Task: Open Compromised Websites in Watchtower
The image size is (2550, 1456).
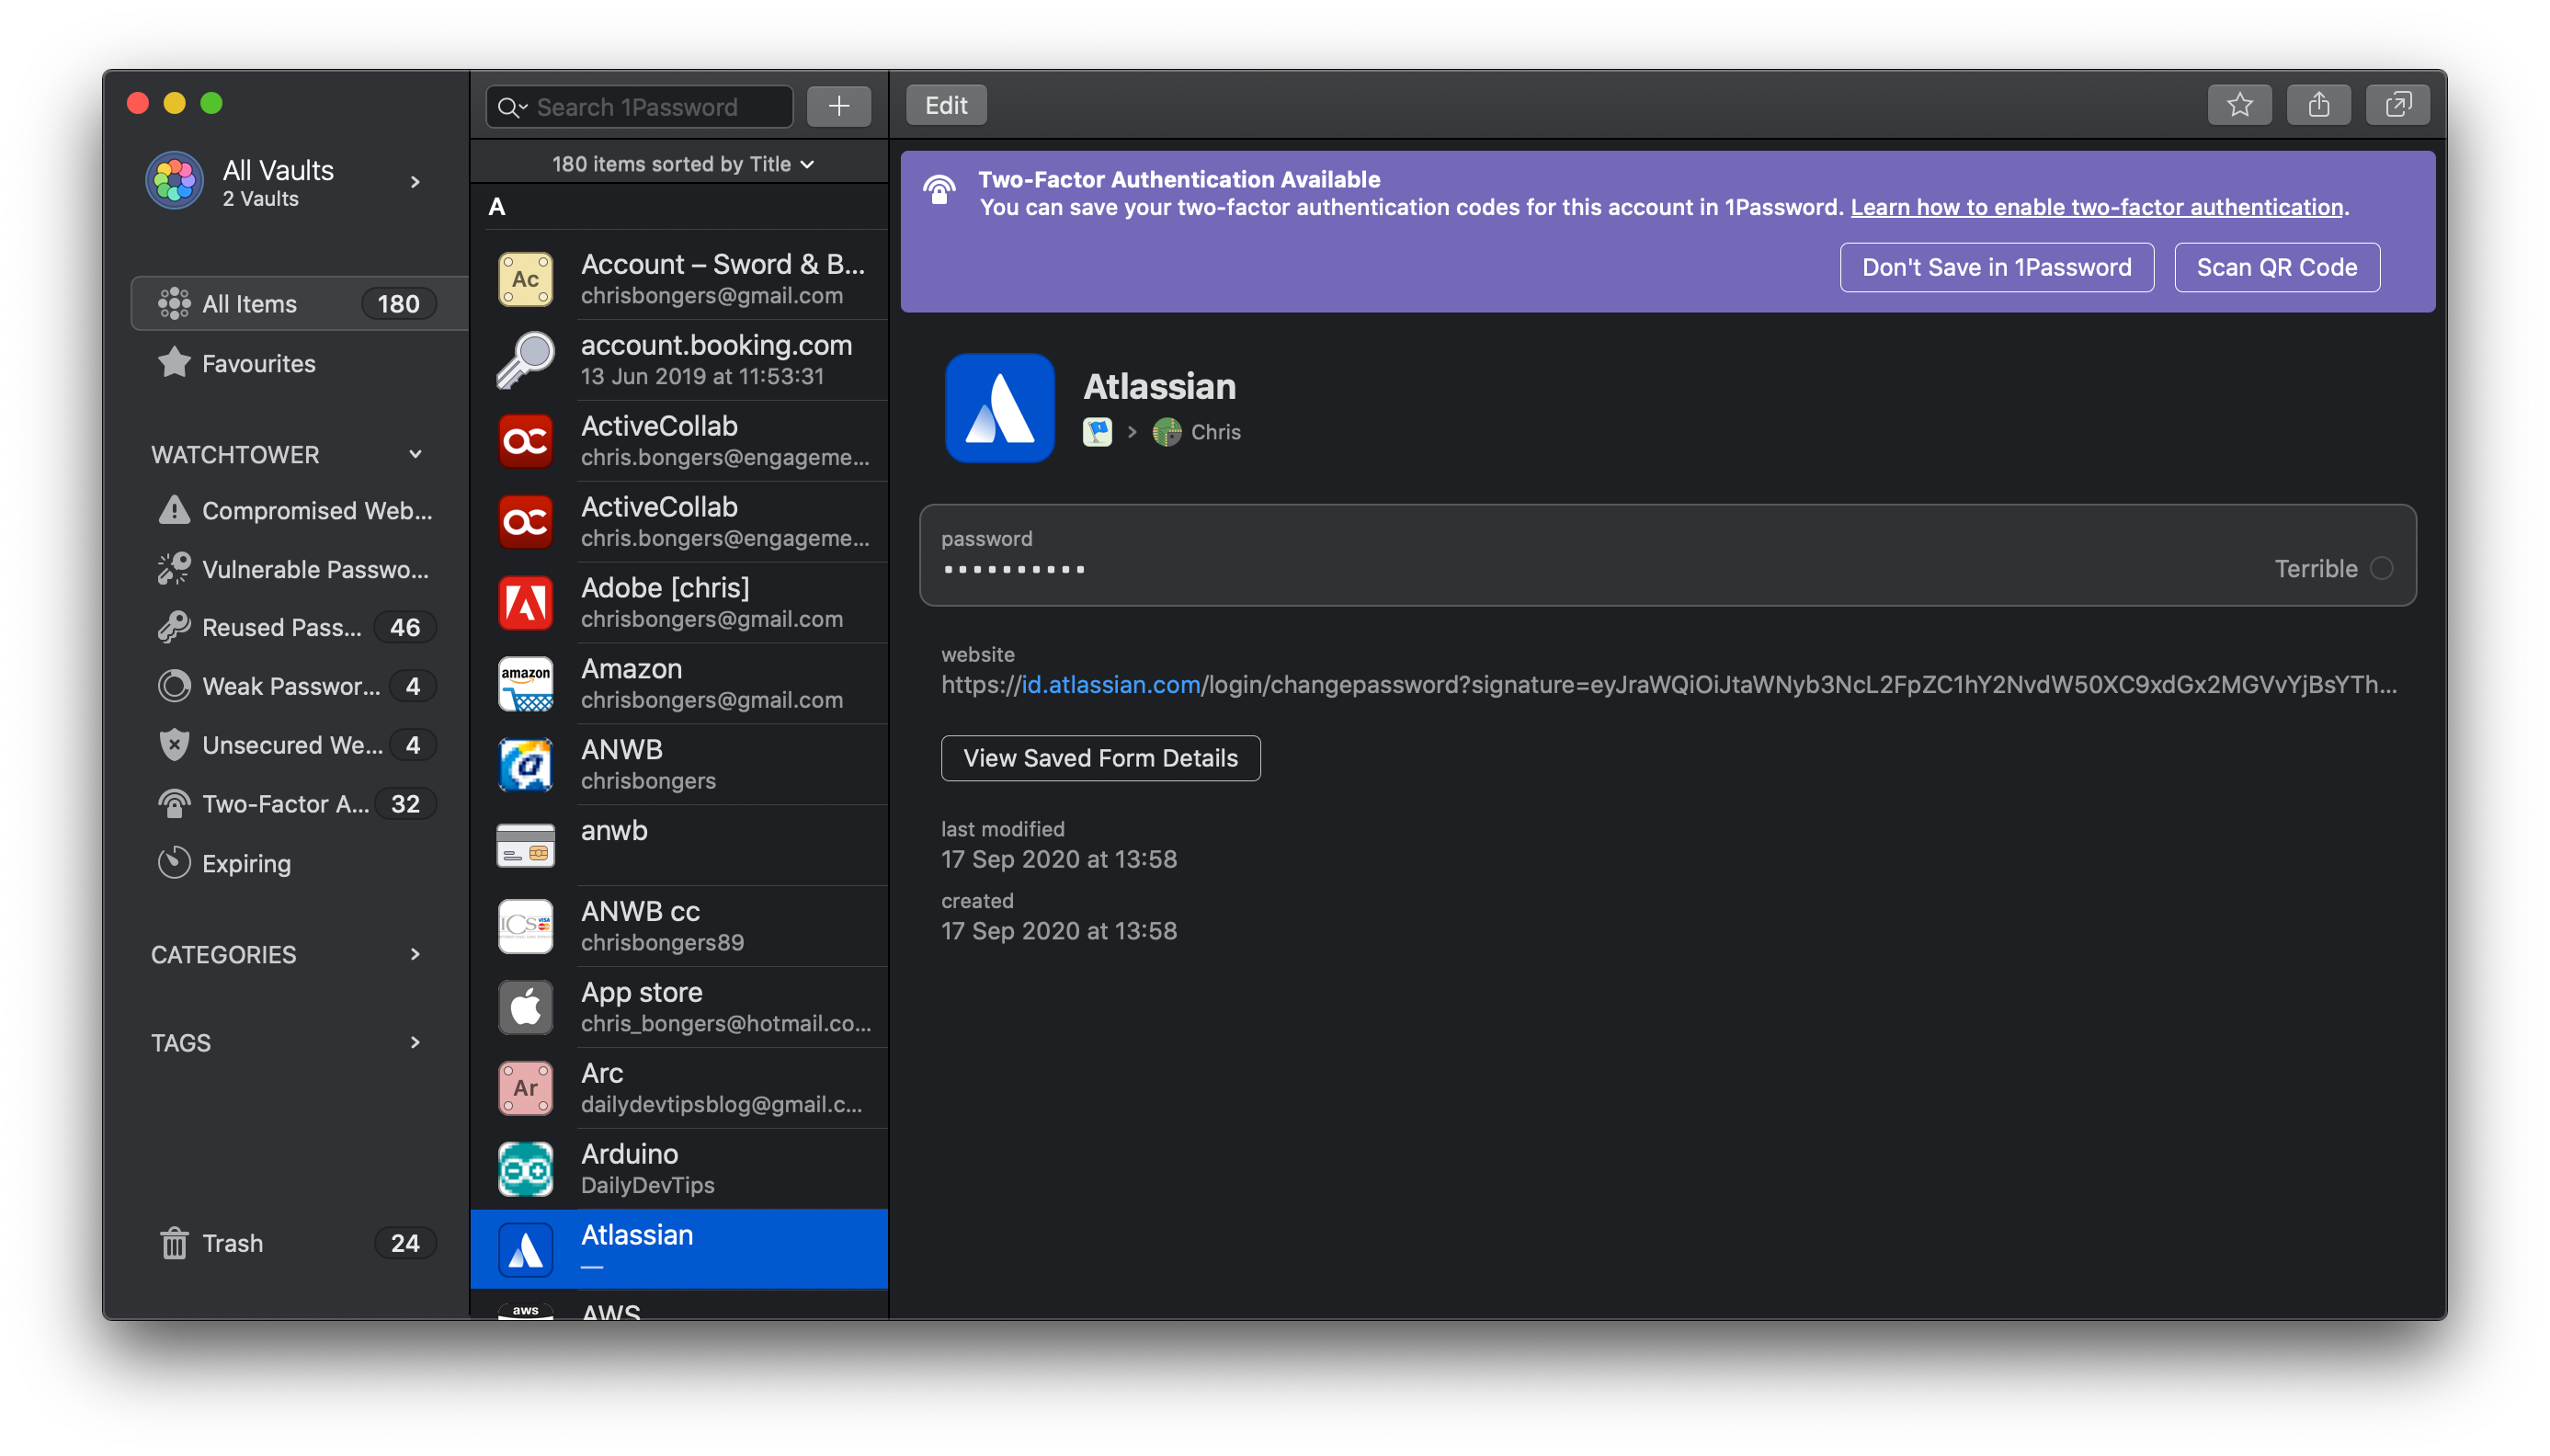Action: click(x=297, y=510)
